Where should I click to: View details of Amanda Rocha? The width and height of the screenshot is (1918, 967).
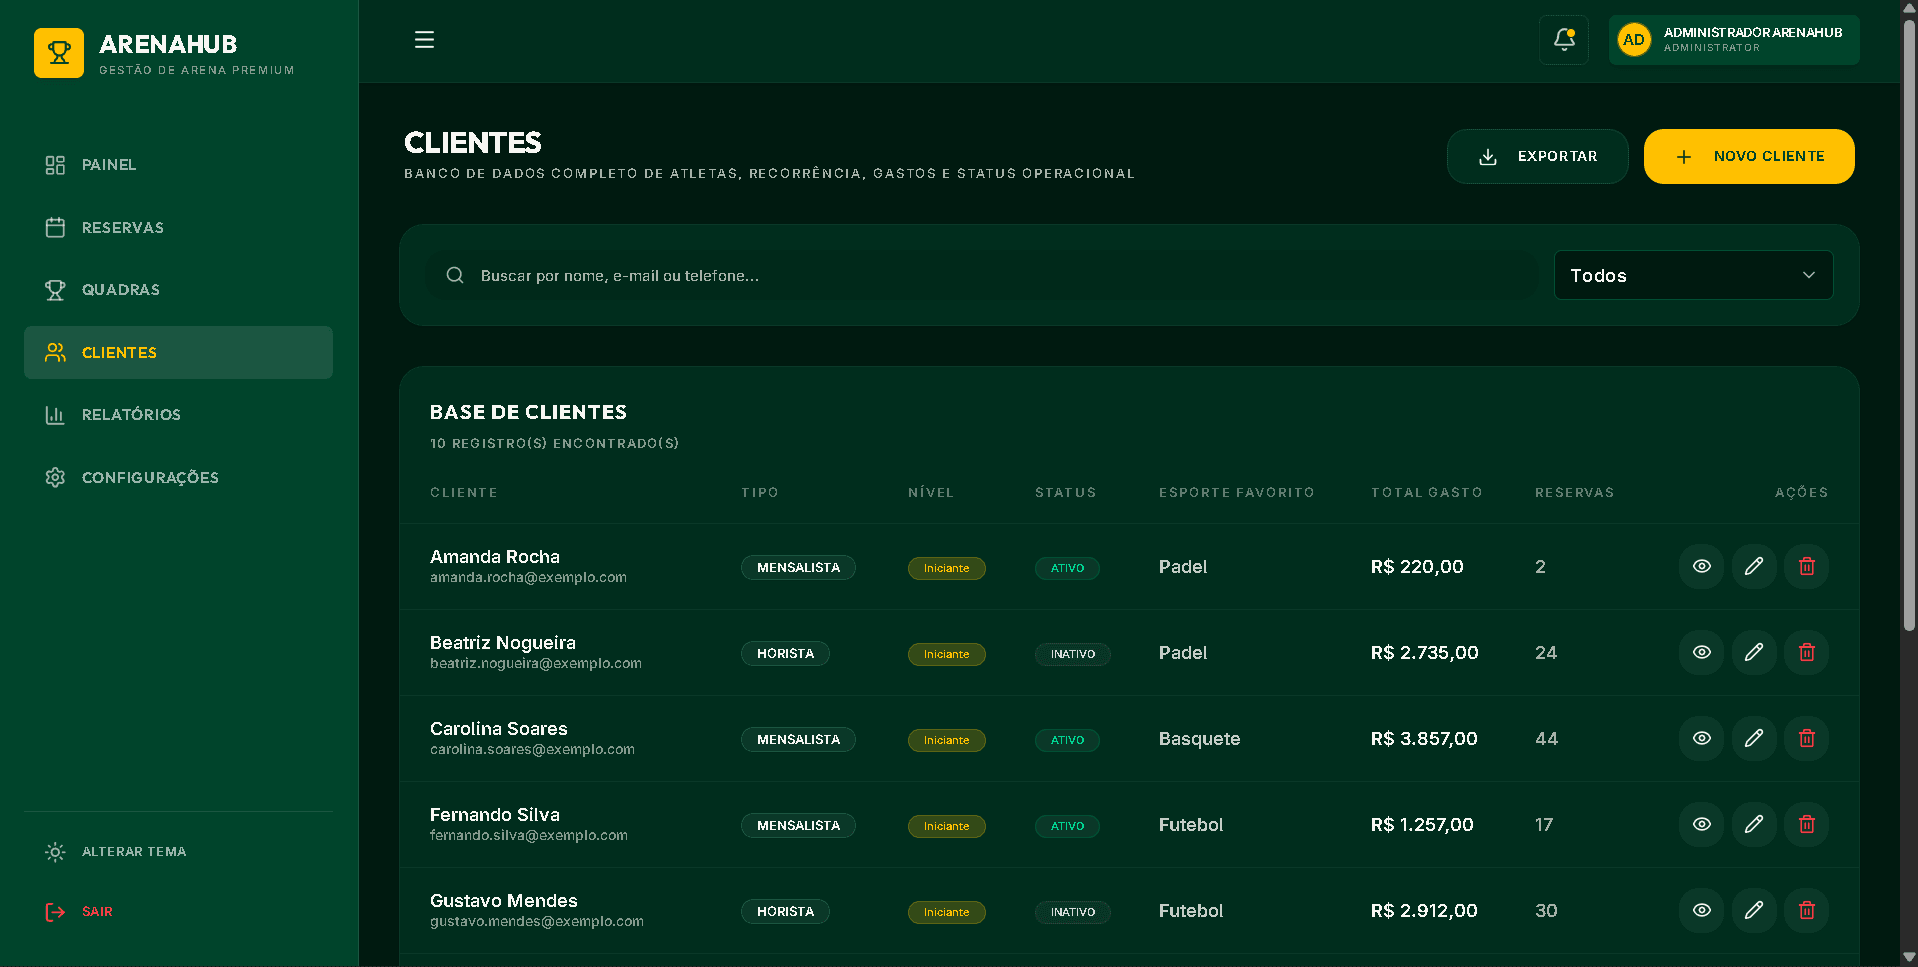tap(1701, 567)
